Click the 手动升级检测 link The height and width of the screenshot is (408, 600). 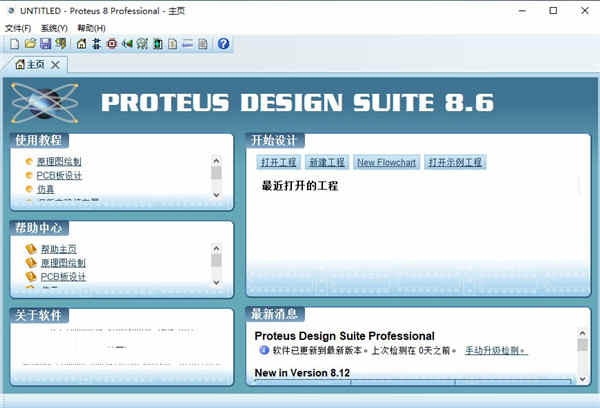click(x=496, y=350)
